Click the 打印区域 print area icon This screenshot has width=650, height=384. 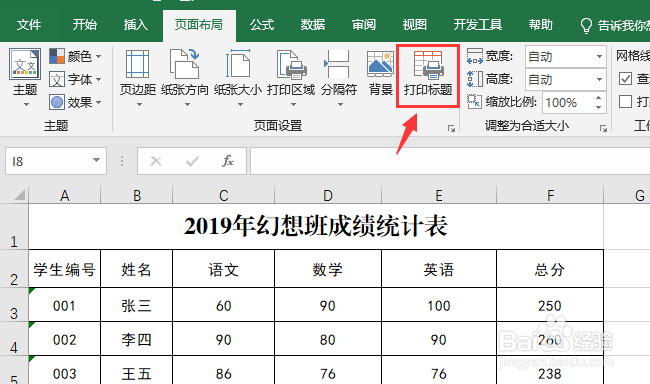click(291, 65)
